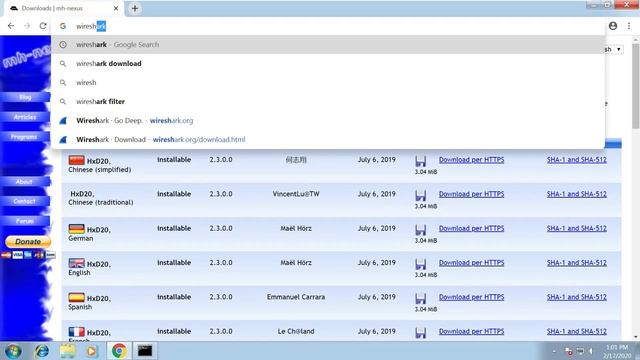640x360 pixels.
Task: Click the address bar text field
Action: (327, 26)
